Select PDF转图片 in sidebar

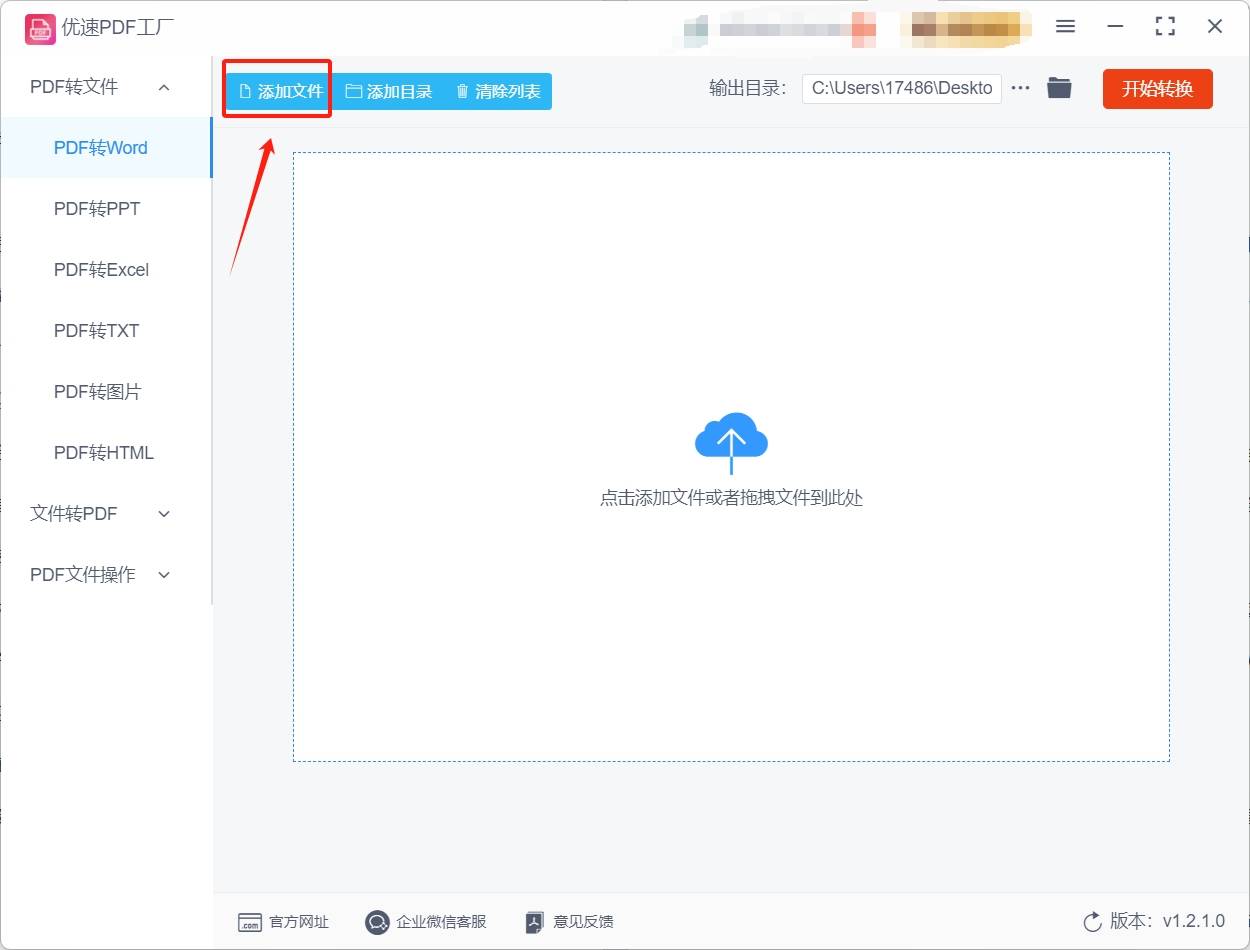pos(105,392)
